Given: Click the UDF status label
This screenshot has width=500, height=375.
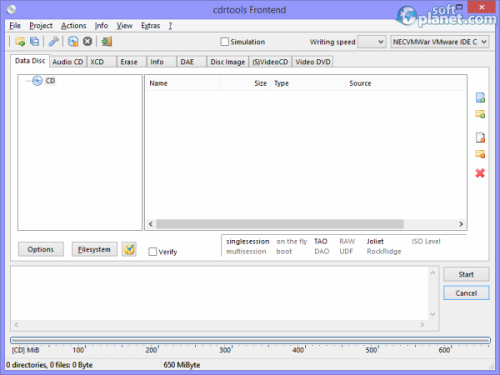Looking at the screenshot, I should pos(346,251).
